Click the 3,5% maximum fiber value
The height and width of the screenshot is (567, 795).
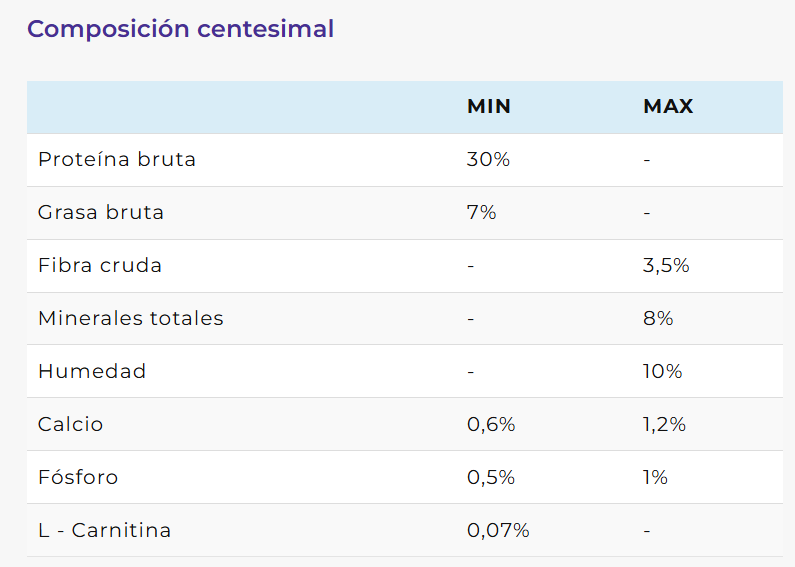(x=666, y=266)
